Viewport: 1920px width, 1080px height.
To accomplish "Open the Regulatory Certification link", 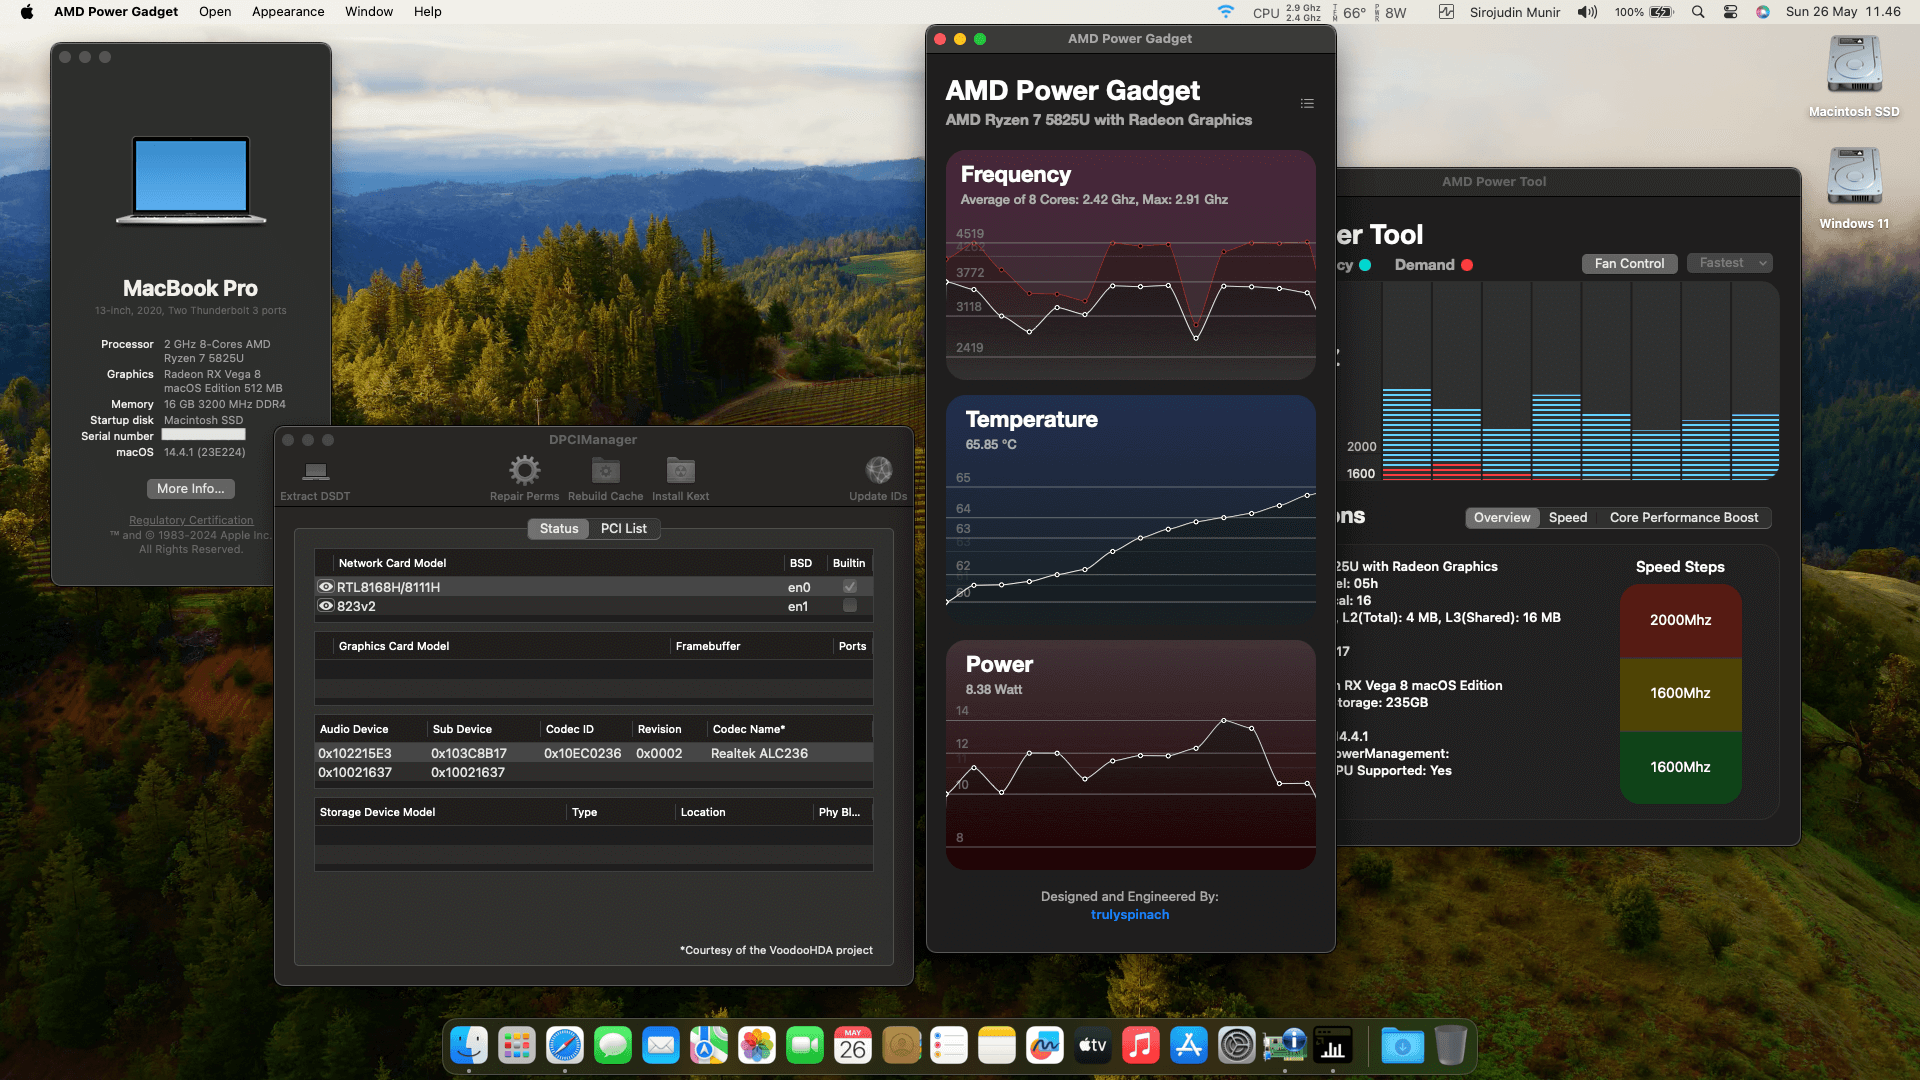I will pyautogui.click(x=191, y=521).
